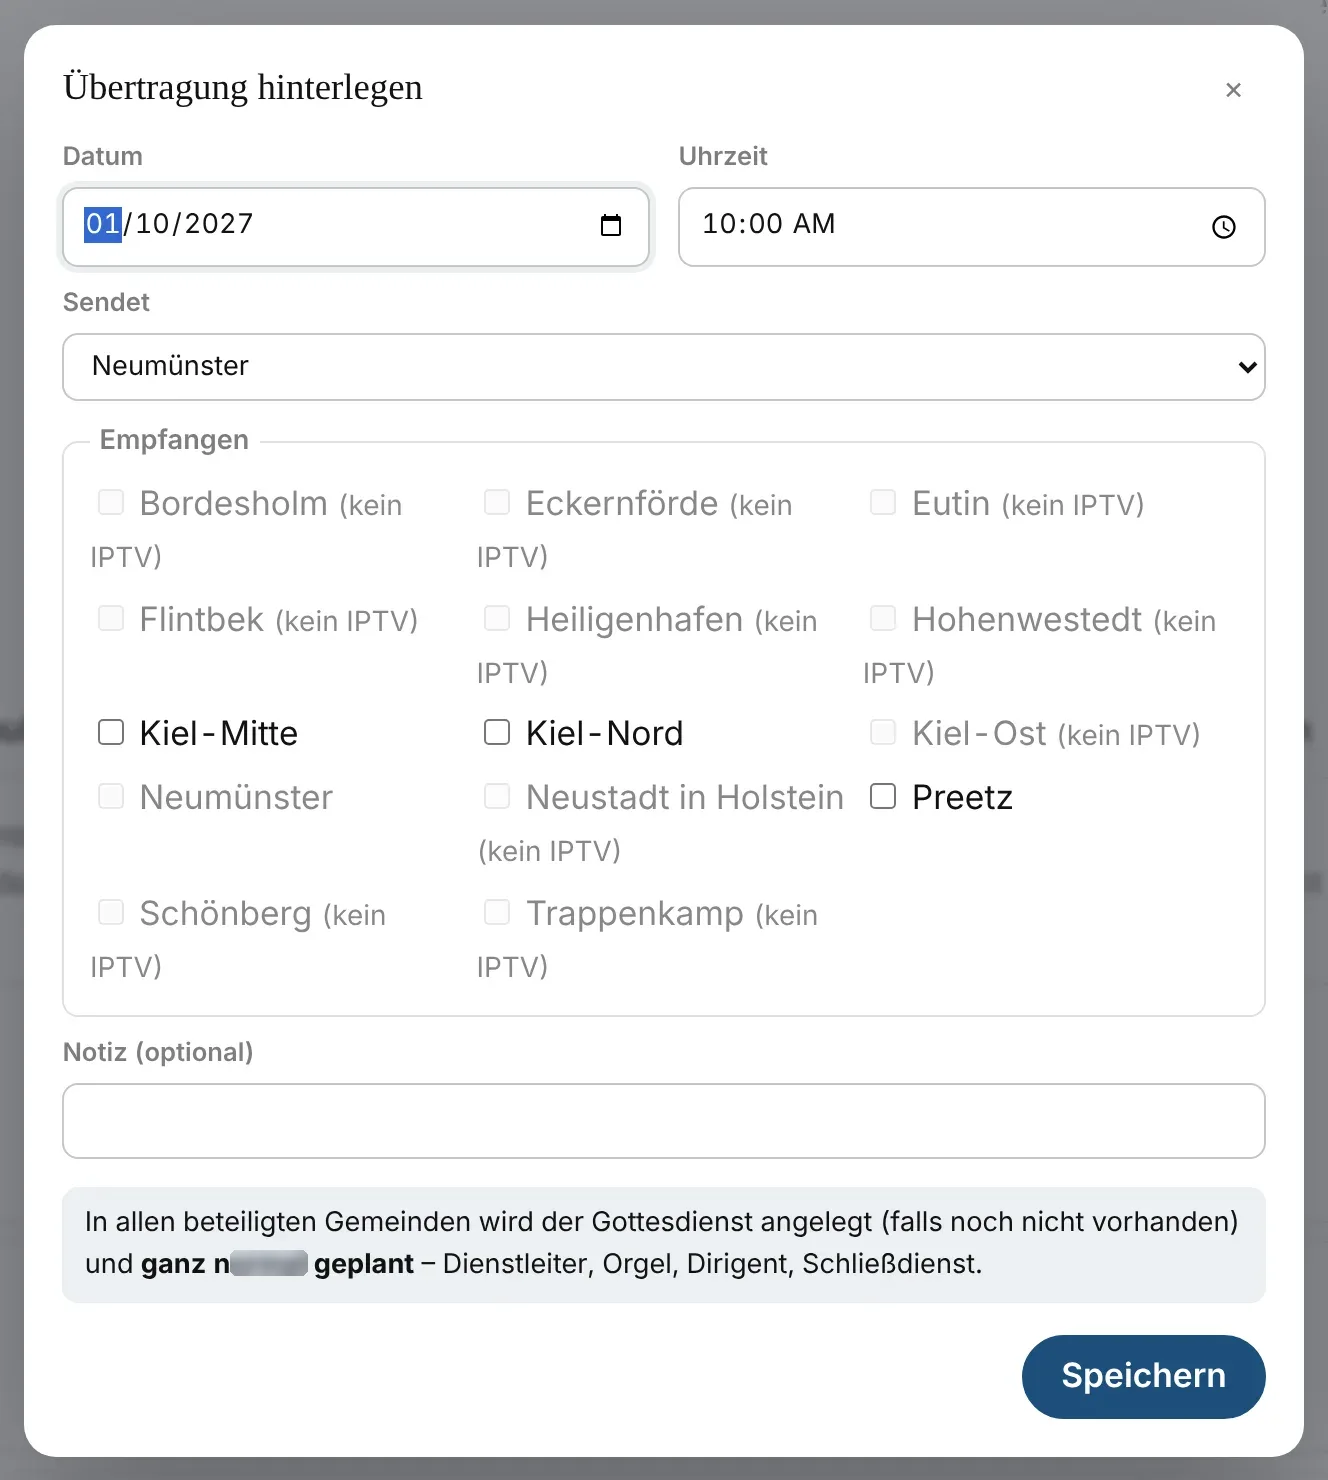Click the year 2027 in the date field
Image resolution: width=1328 pixels, height=1480 pixels.
point(219,224)
